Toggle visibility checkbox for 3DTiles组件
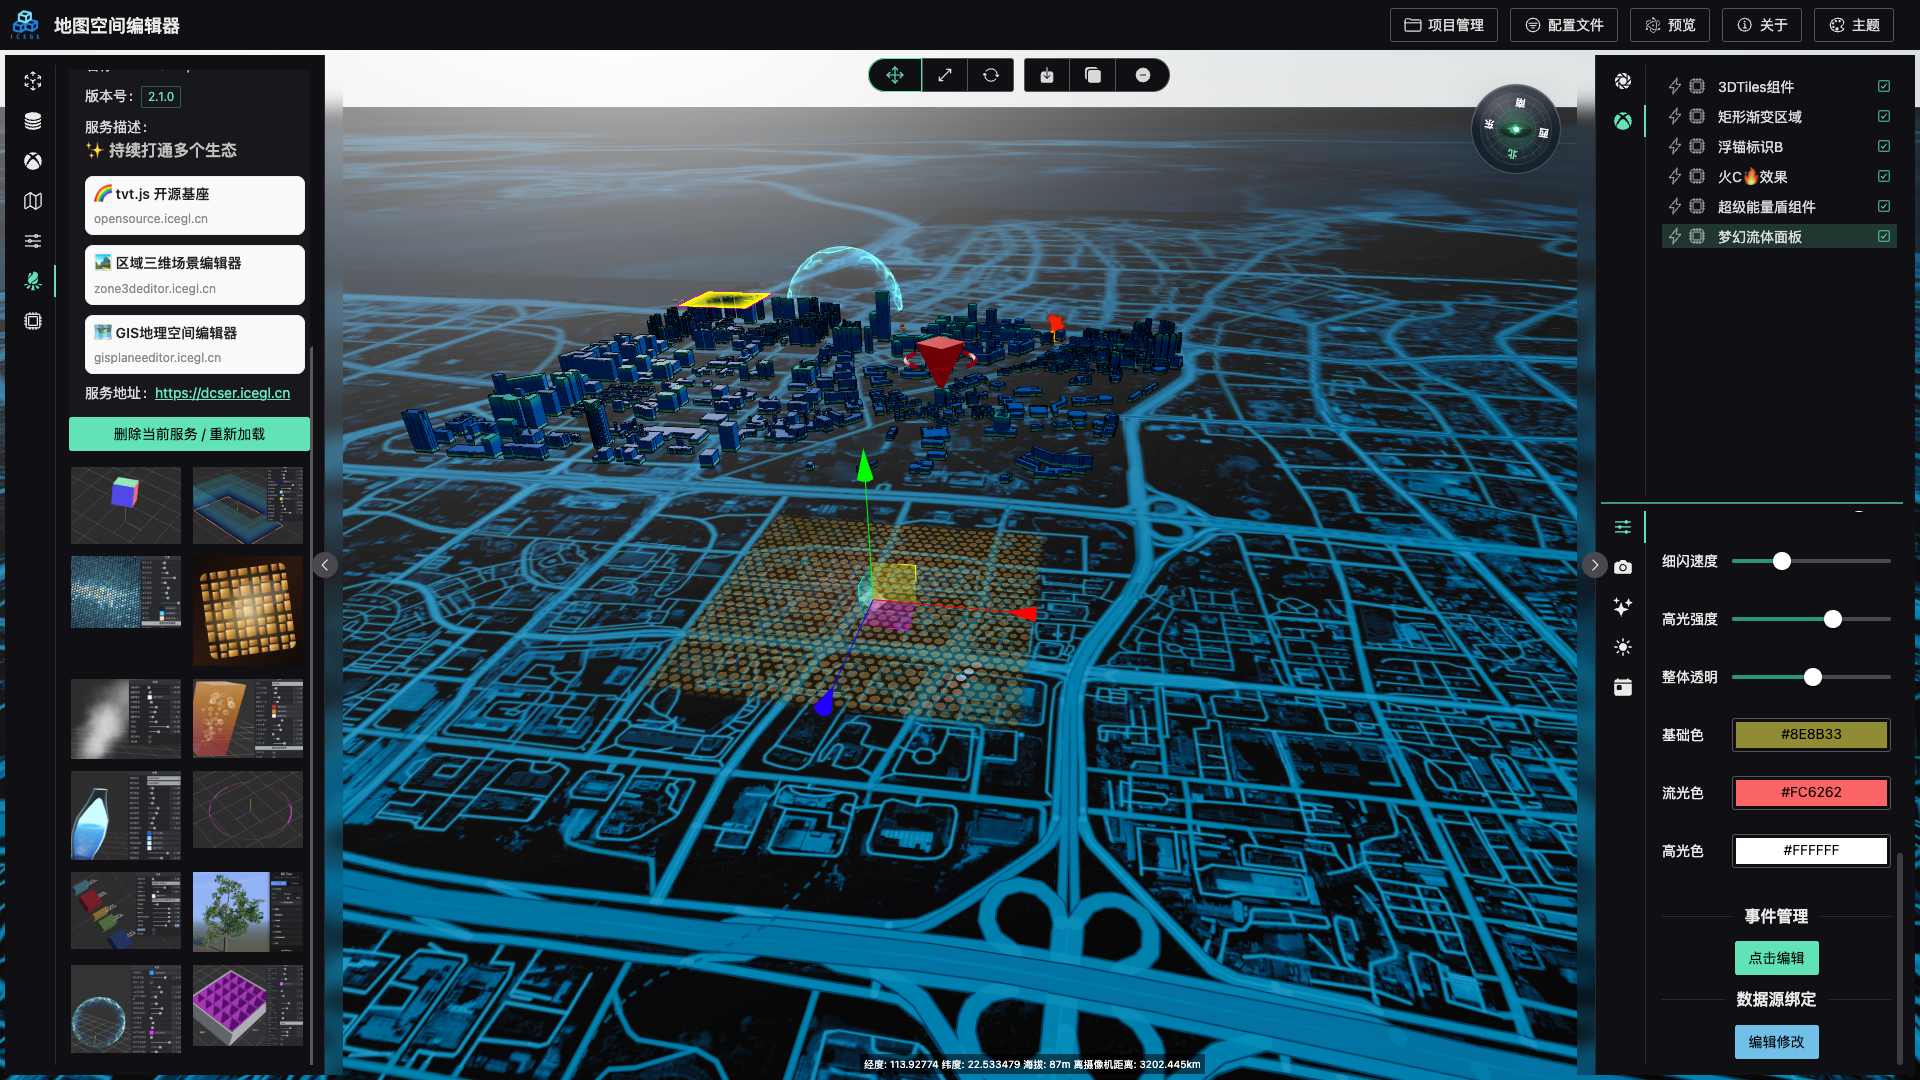This screenshot has width=1920, height=1080. [x=1883, y=87]
